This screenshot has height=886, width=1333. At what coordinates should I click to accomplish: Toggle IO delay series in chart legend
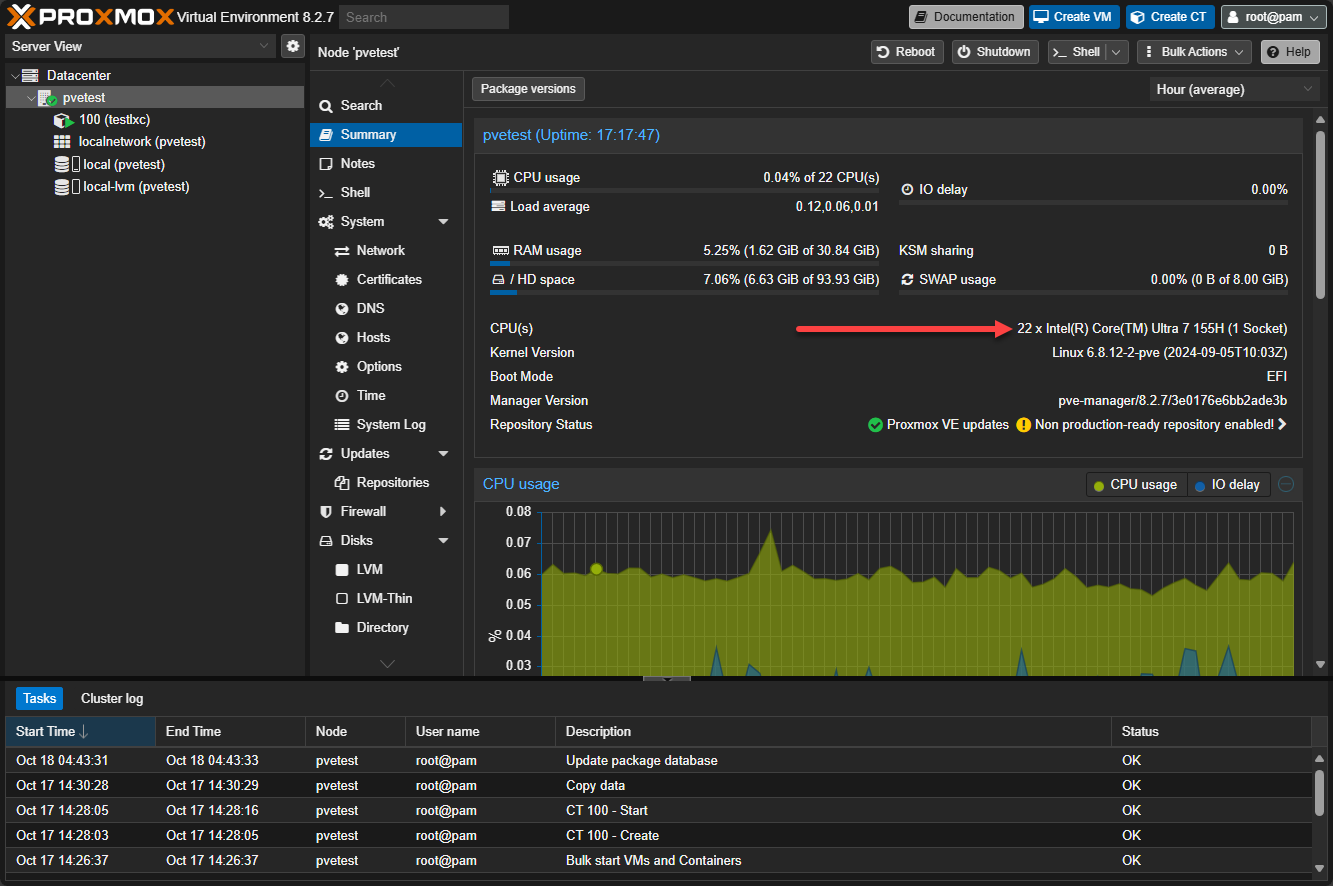point(1227,485)
